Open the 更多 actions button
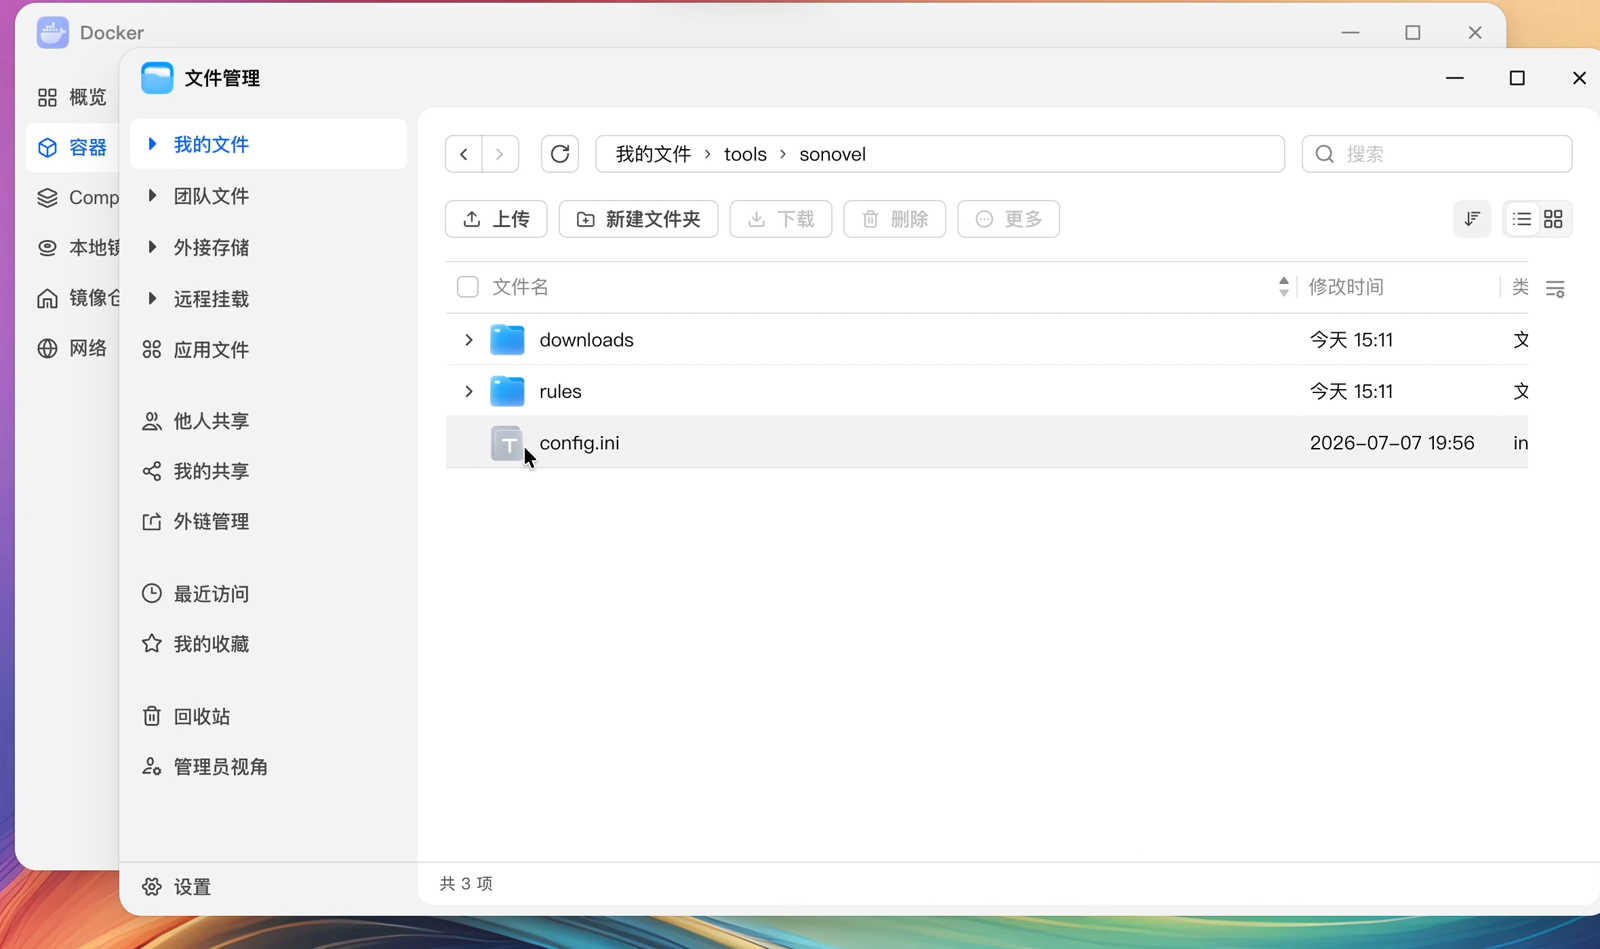1600x949 pixels. coord(1009,219)
